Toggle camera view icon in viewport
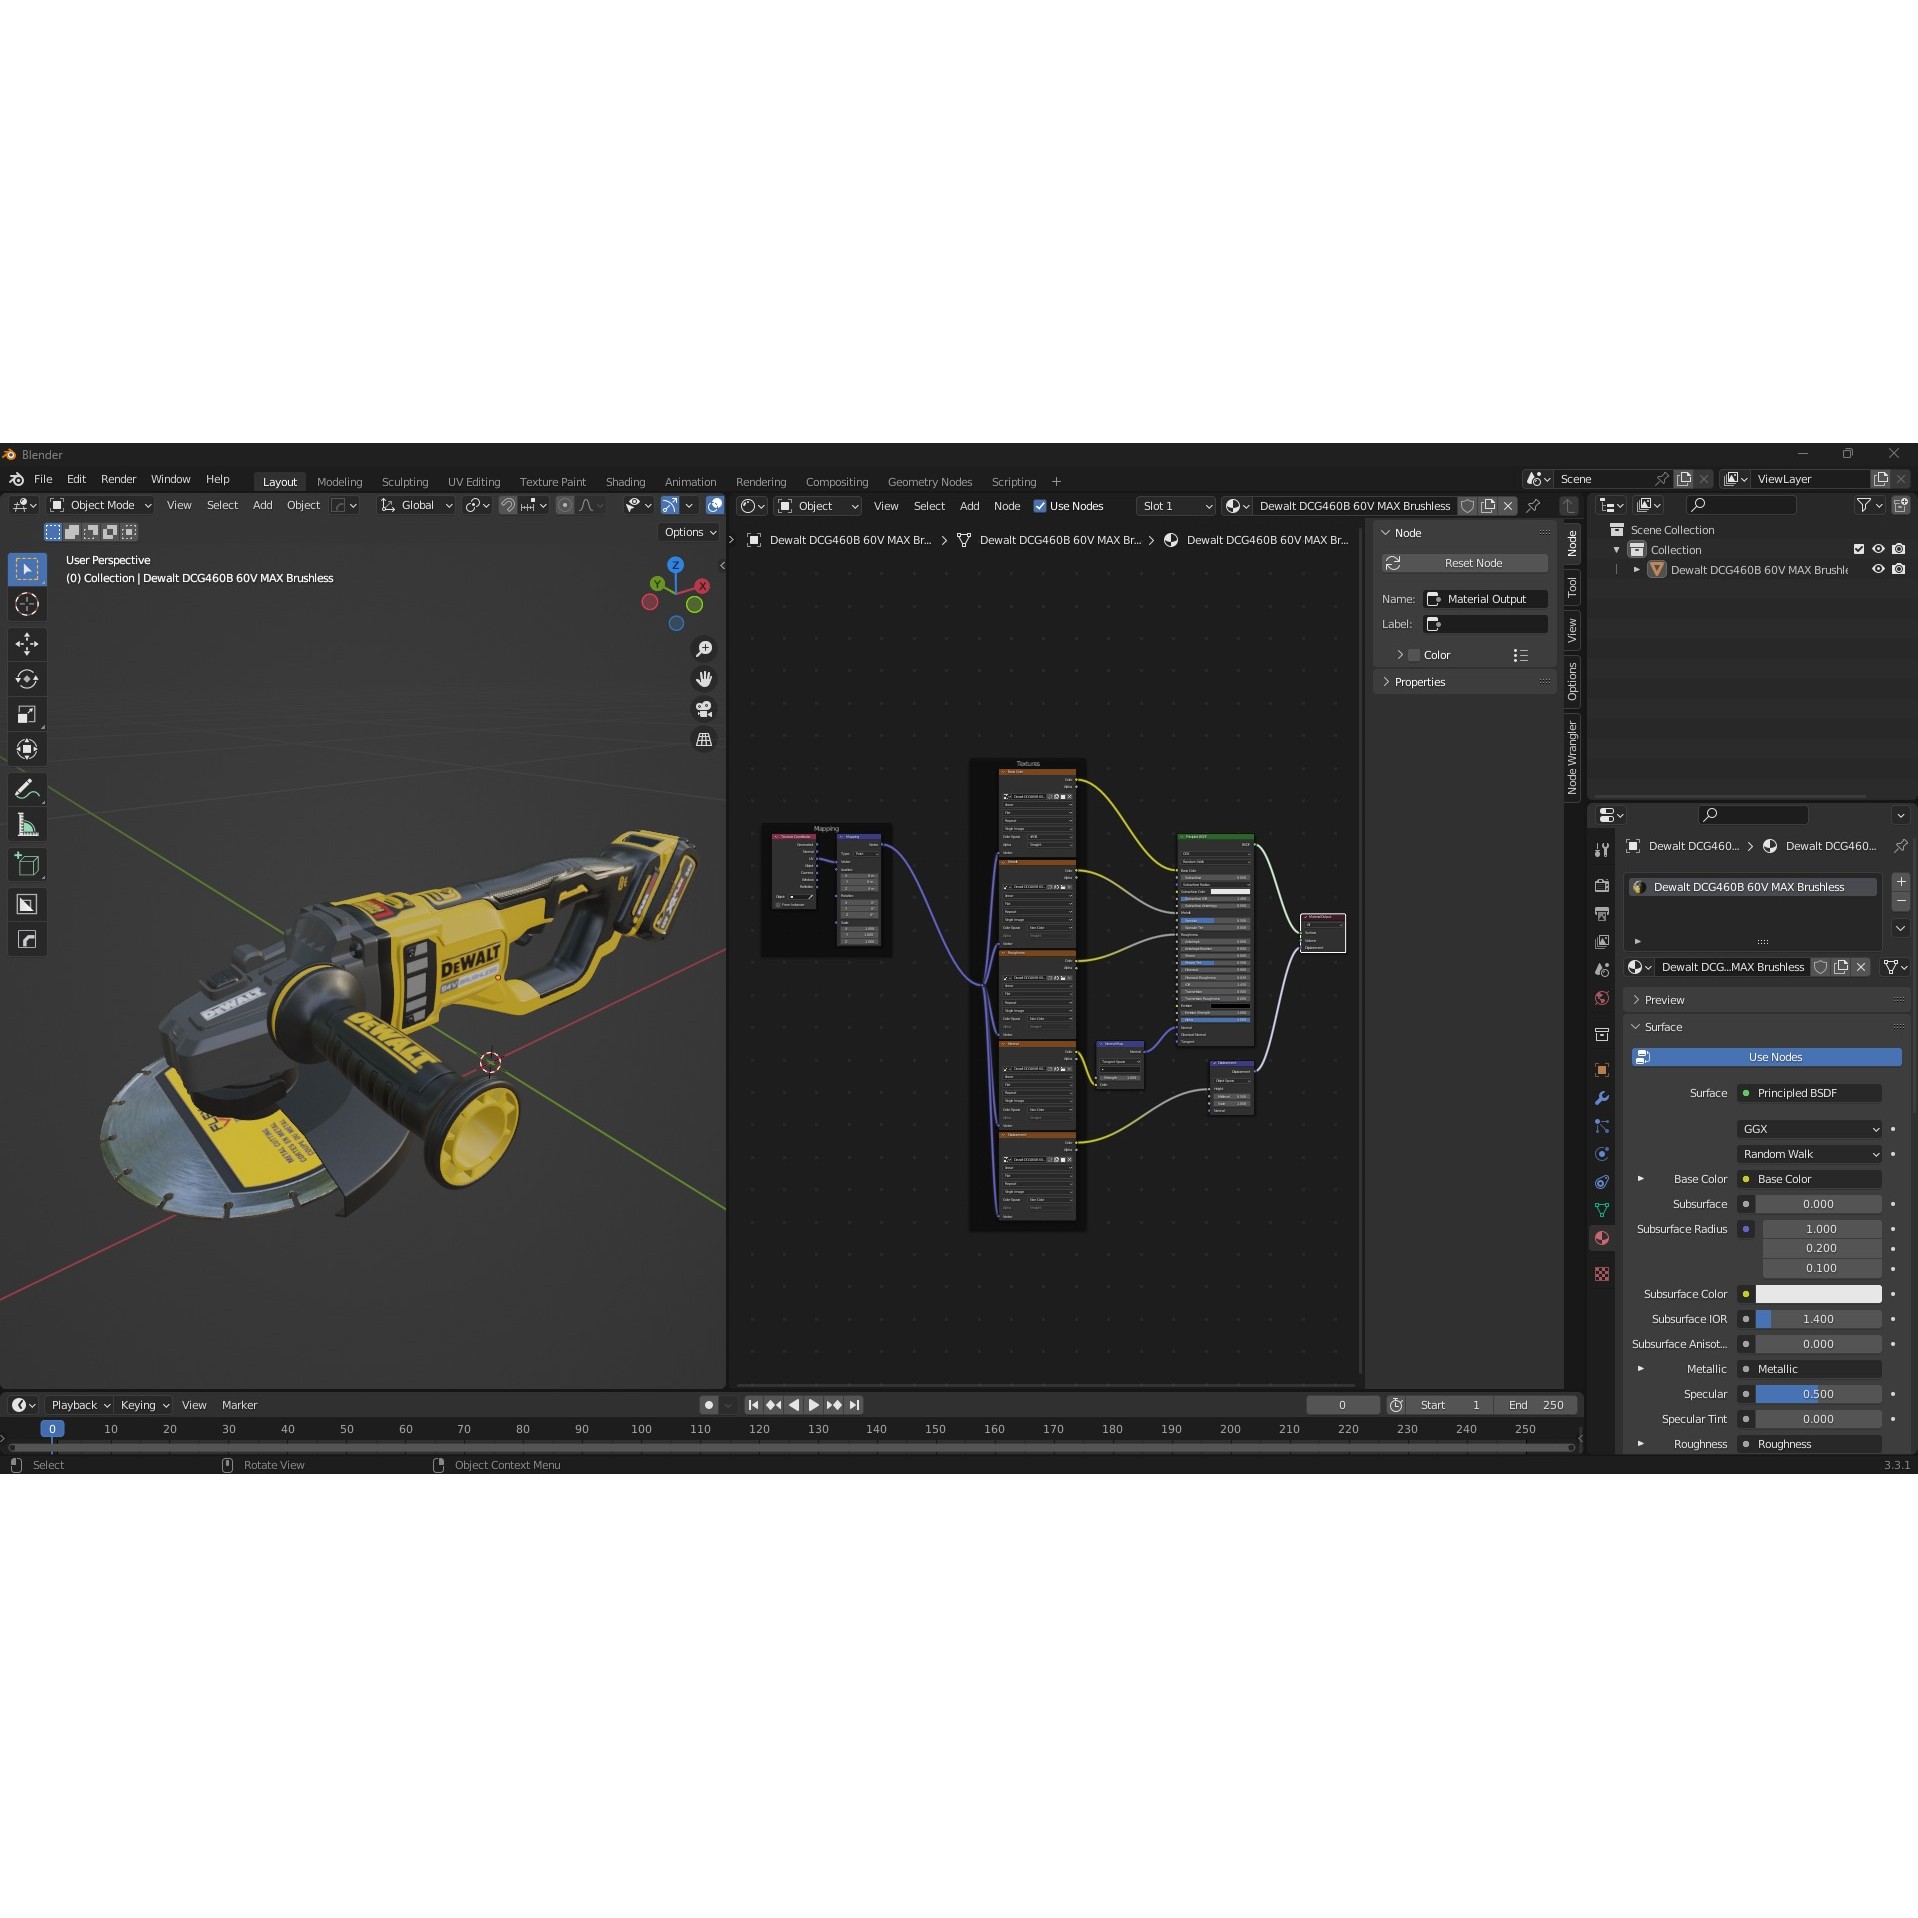This screenshot has width=1918, height=1918. click(x=704, y=709)
